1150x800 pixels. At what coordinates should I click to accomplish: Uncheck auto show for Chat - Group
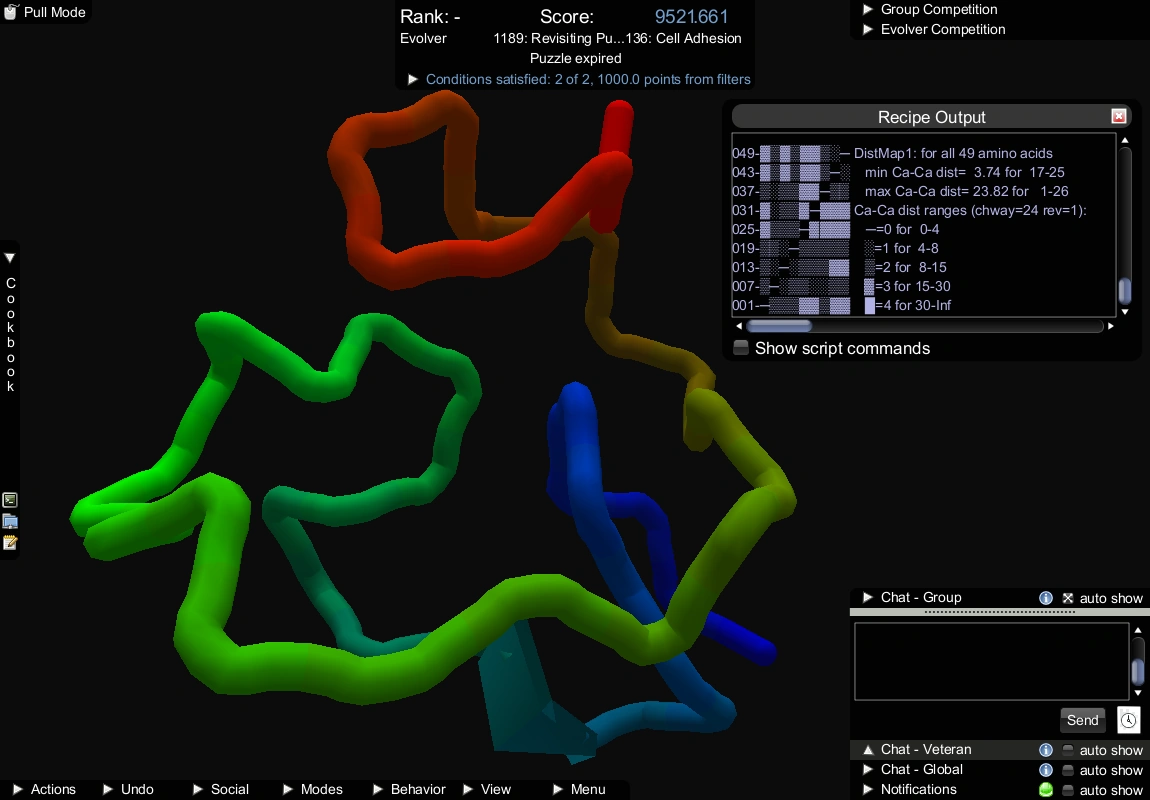(x=1068, y=598)
